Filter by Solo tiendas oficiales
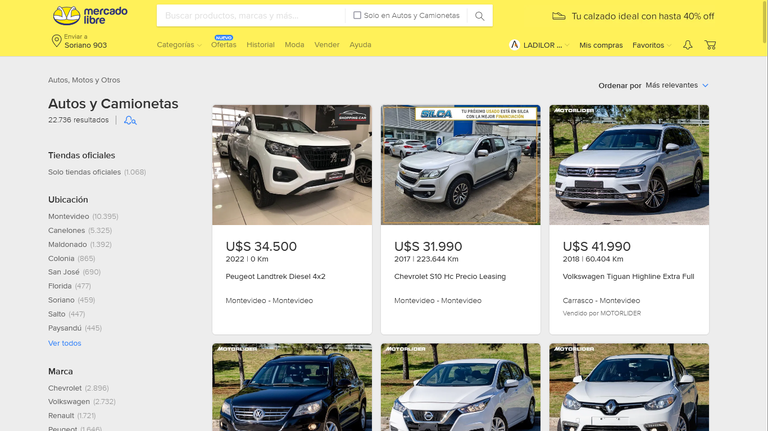768x431 pixels. pos(97,172)
